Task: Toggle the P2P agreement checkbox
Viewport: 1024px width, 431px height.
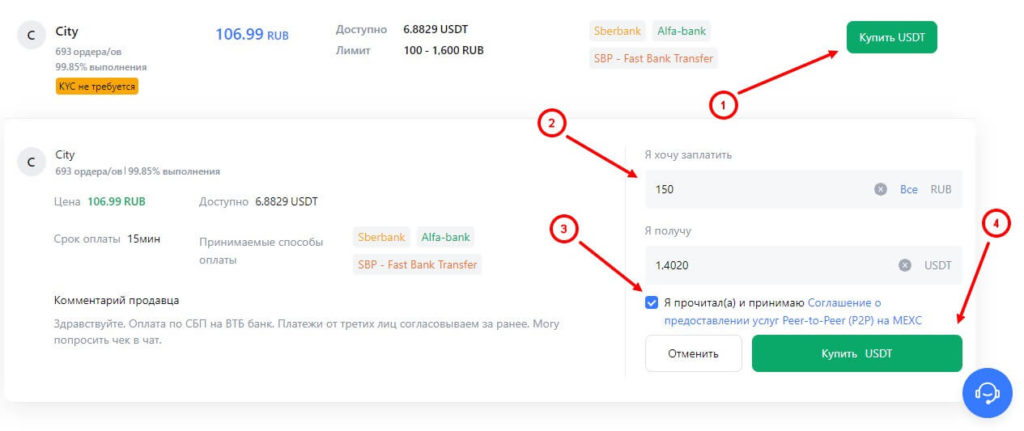Action: coord(652,302)
